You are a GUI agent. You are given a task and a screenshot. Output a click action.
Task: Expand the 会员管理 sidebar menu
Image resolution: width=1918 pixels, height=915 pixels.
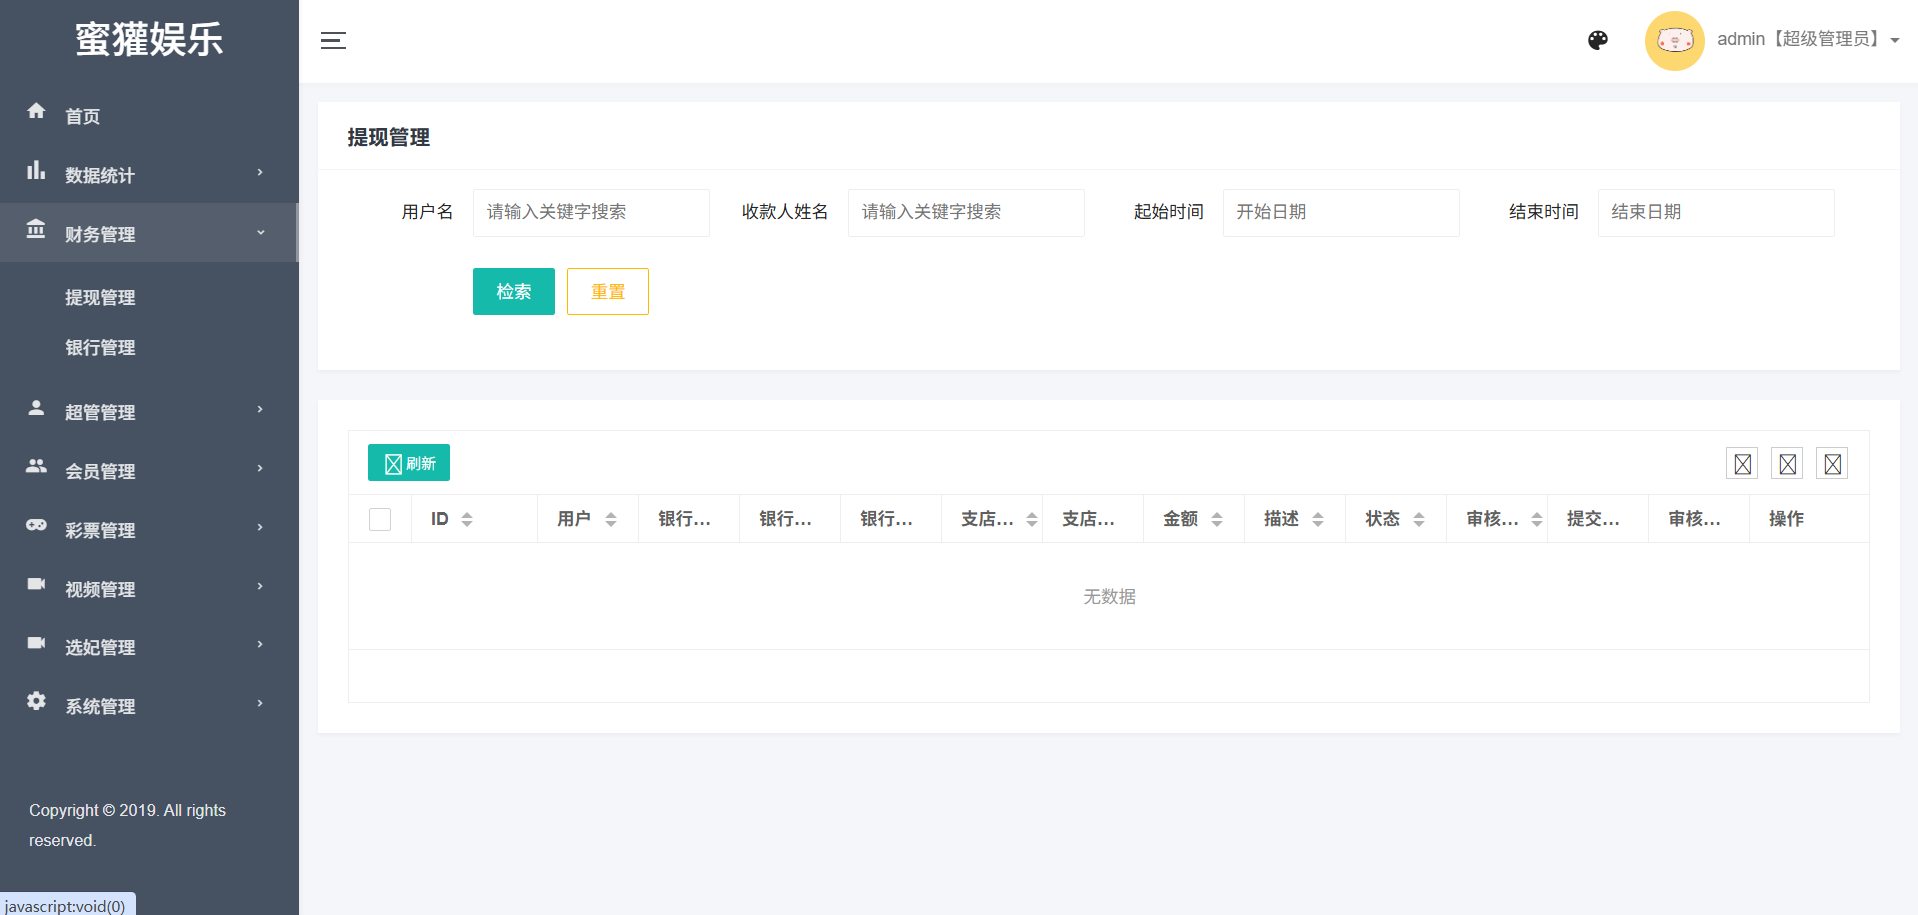(149, 471)
